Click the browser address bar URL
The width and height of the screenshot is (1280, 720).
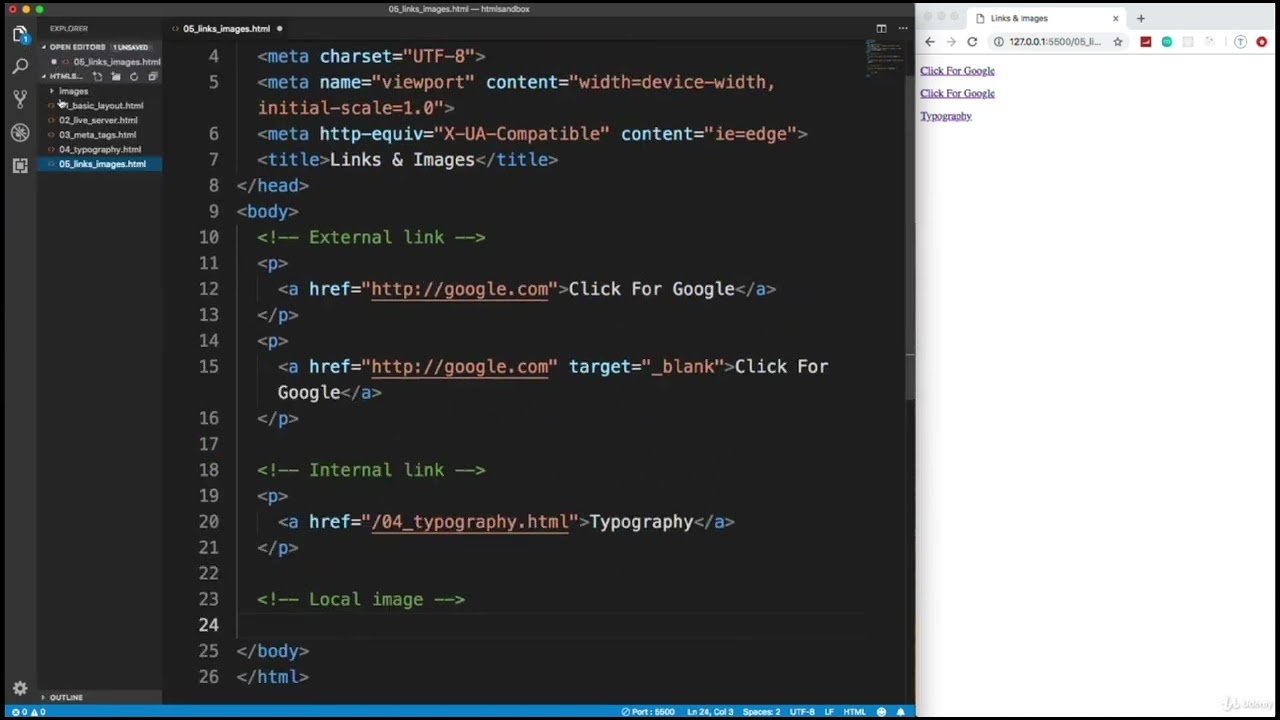[x=1055, y=42]
